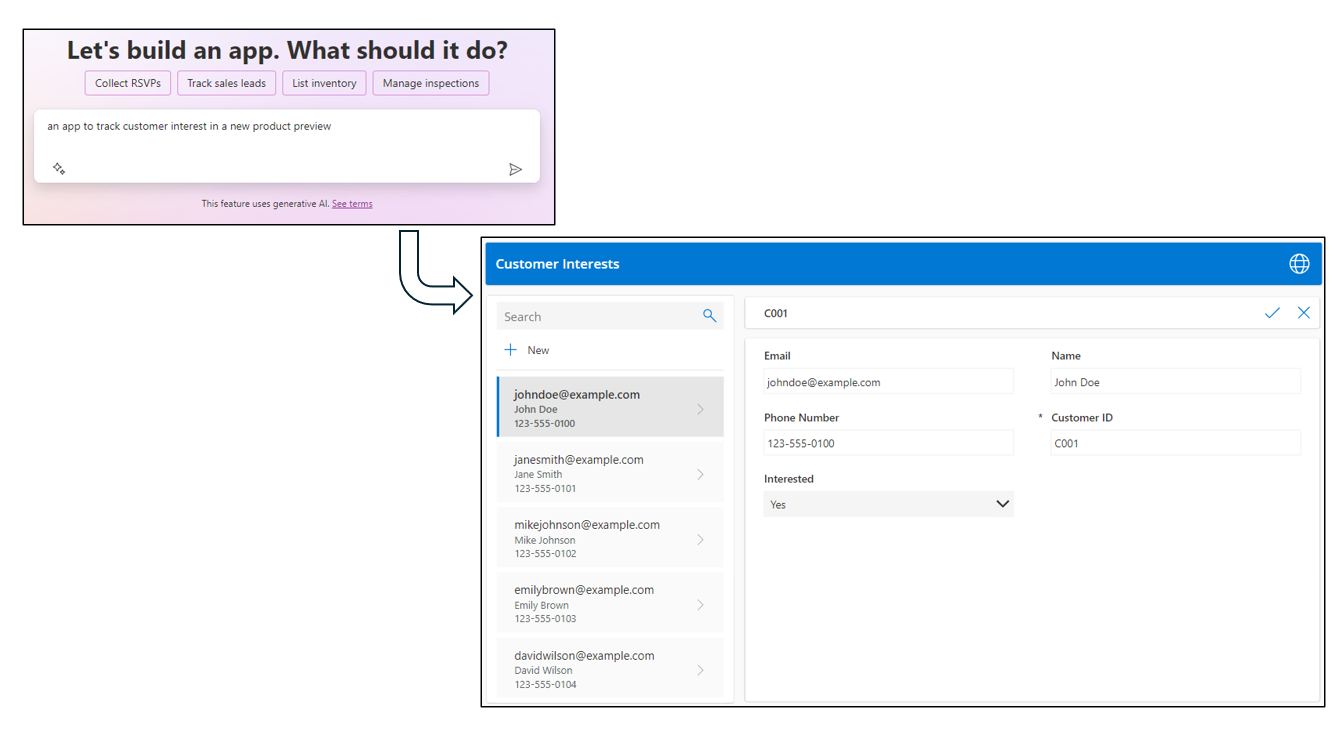Choose the Collect RSVPs suggestion
The width and height of the screenshot is (1342, 729).
[x=128, y=83]
